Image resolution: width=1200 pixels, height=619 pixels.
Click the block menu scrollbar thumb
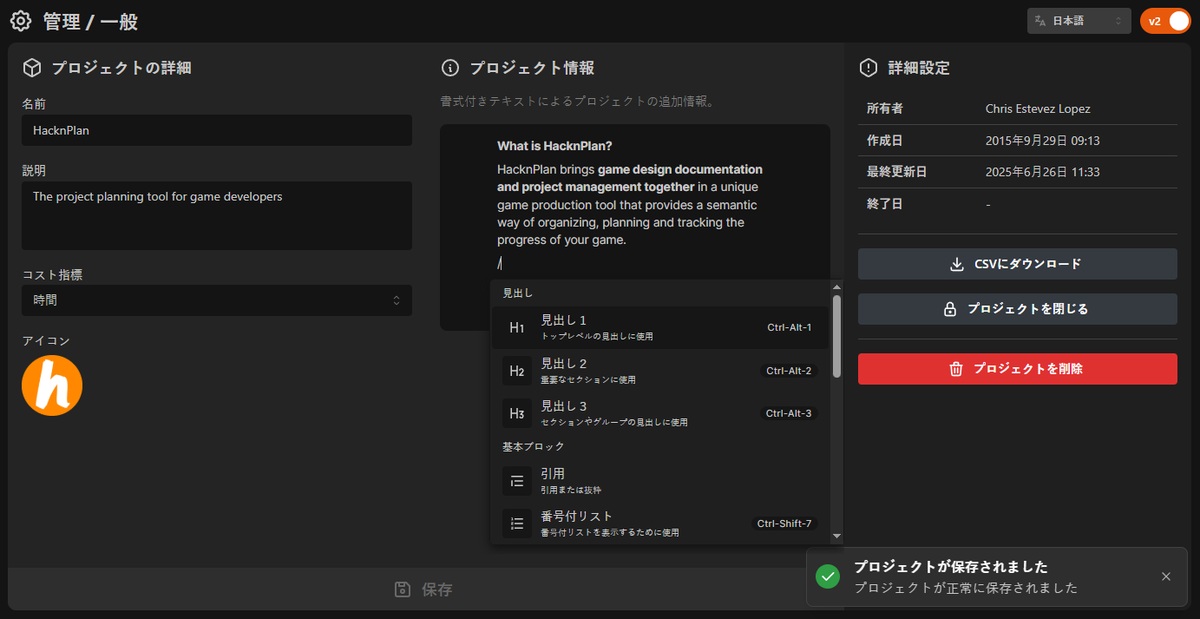836,336
